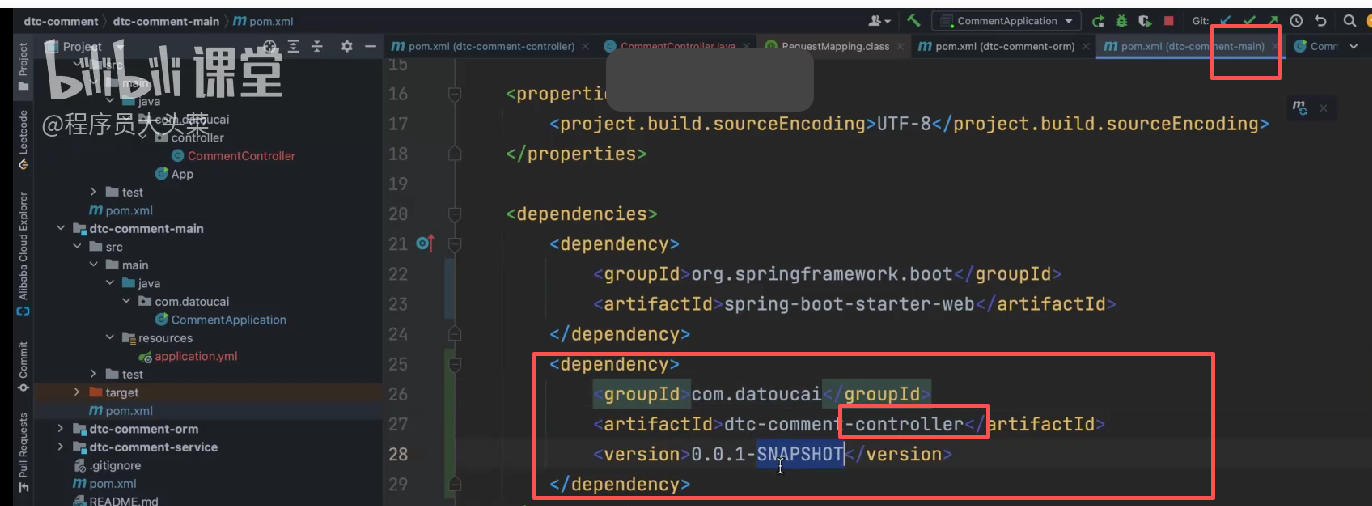The height and width of the screenshot is (506, 1372).
Task: Select App class in project tree
Action: [174, 174]
